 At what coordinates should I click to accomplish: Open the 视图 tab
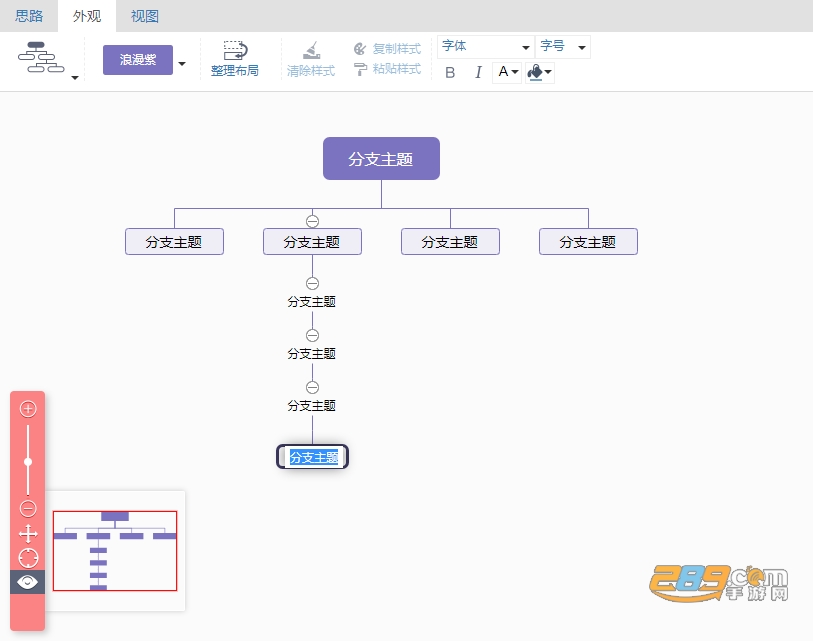click(x=145, y=16)
